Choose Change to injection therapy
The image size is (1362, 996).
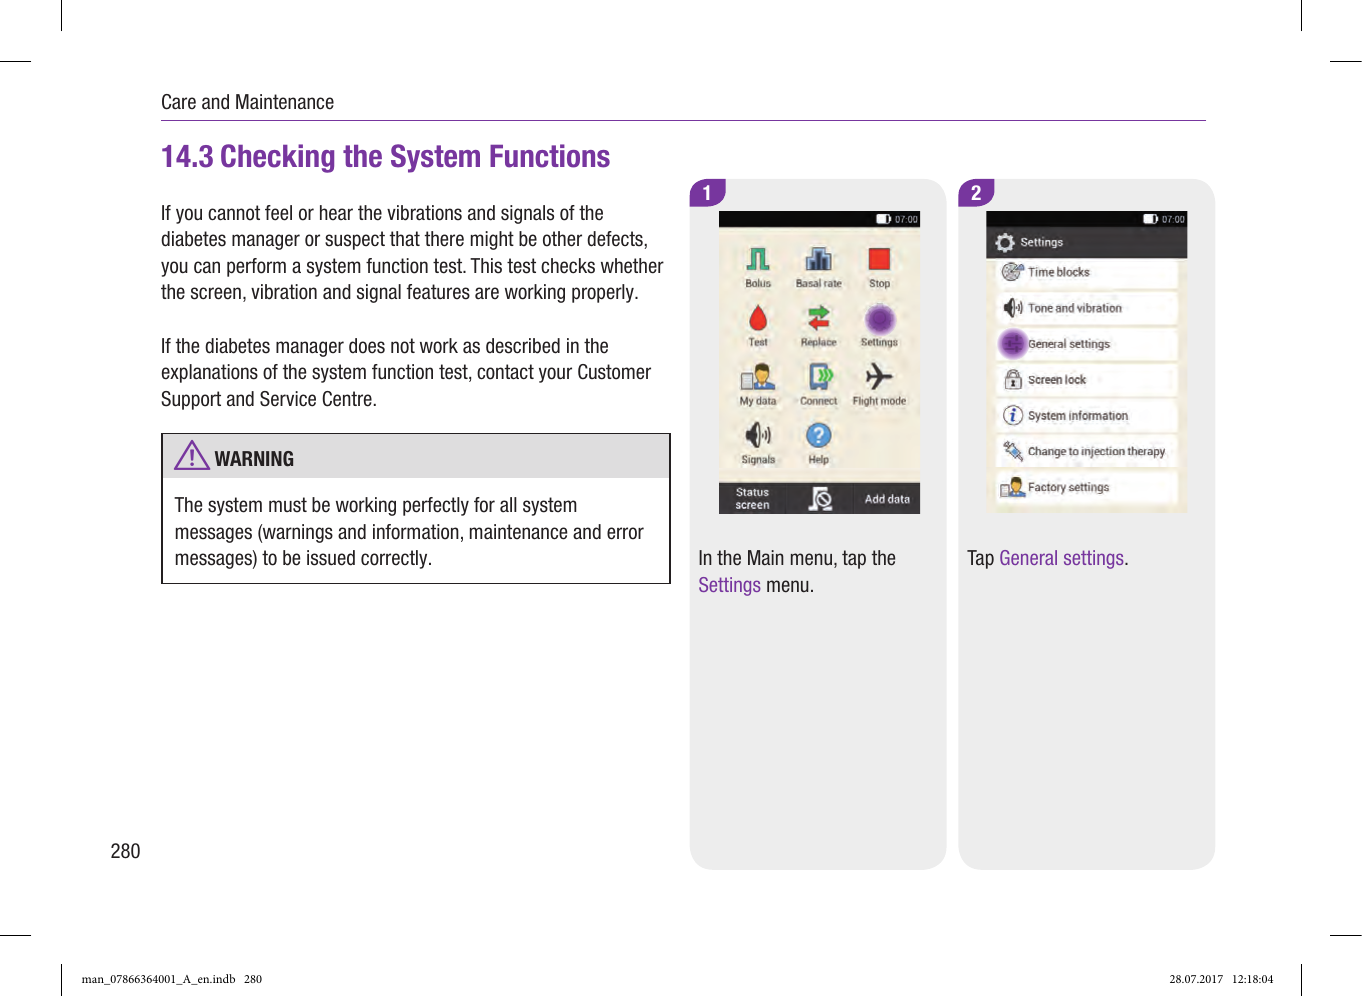click(x=1087, y=452)
